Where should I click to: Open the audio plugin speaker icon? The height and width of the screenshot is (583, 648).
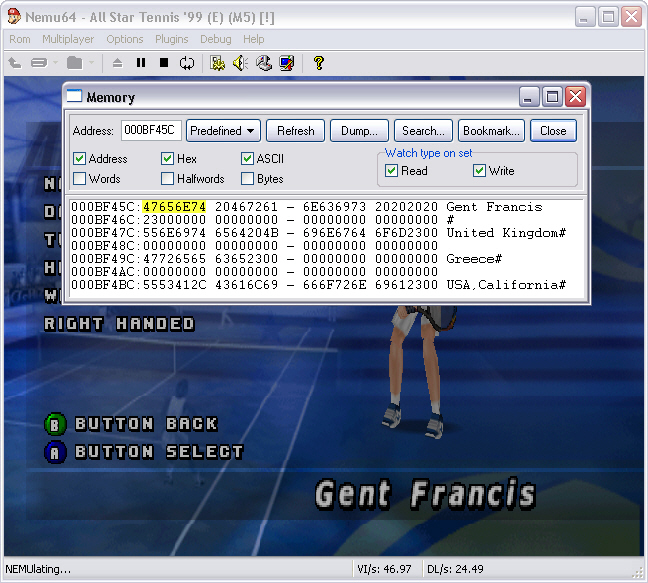coord(240,63)
